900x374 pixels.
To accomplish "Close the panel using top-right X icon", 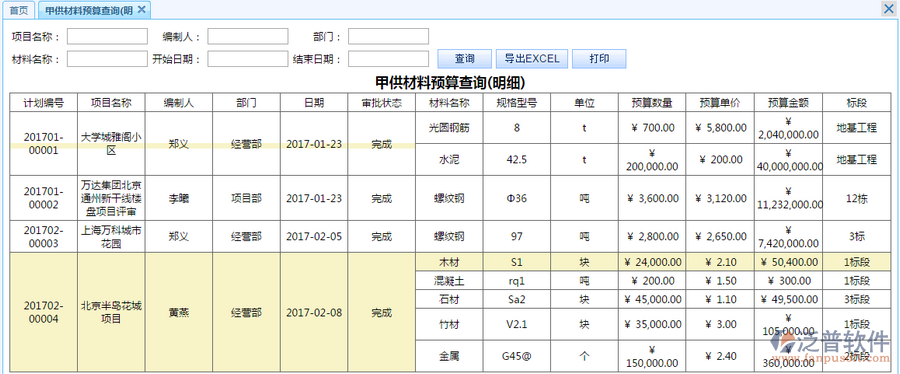I will 889,8.
